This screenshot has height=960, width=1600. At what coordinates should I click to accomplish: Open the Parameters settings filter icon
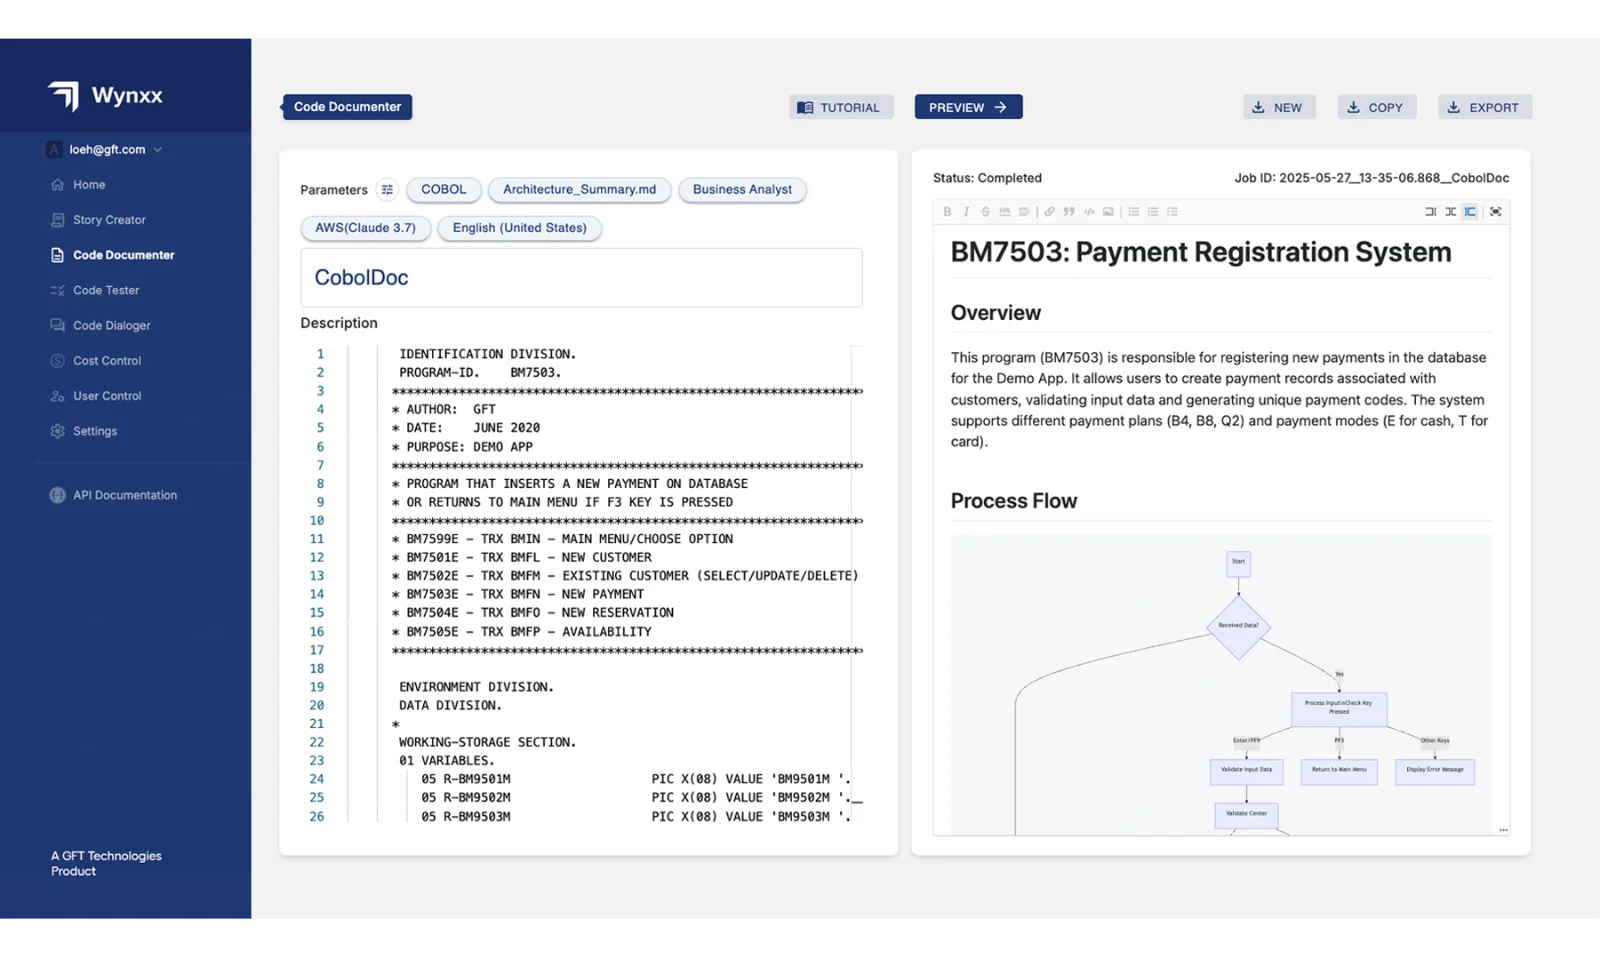pyautogui.click(x=387, y=190)
